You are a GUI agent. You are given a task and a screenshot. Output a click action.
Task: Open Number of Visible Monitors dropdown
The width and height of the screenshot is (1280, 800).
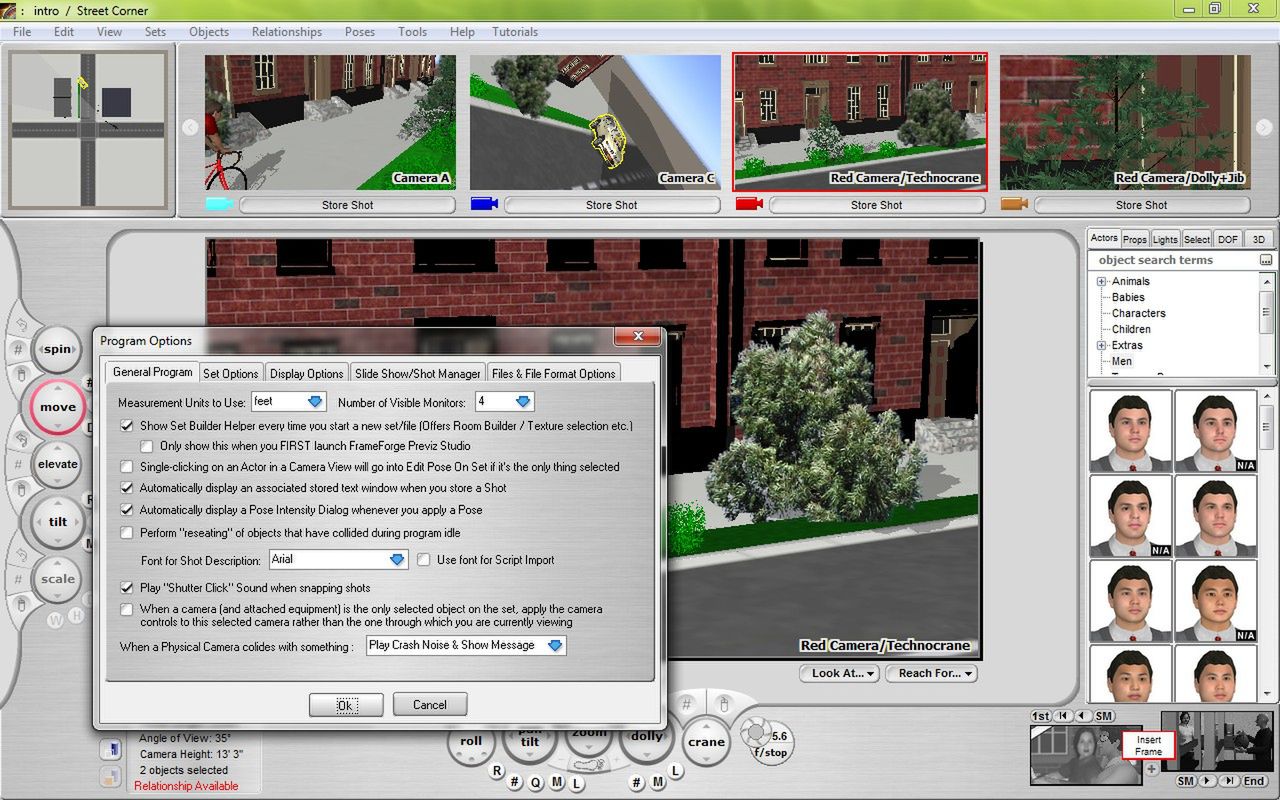[504, 402]
